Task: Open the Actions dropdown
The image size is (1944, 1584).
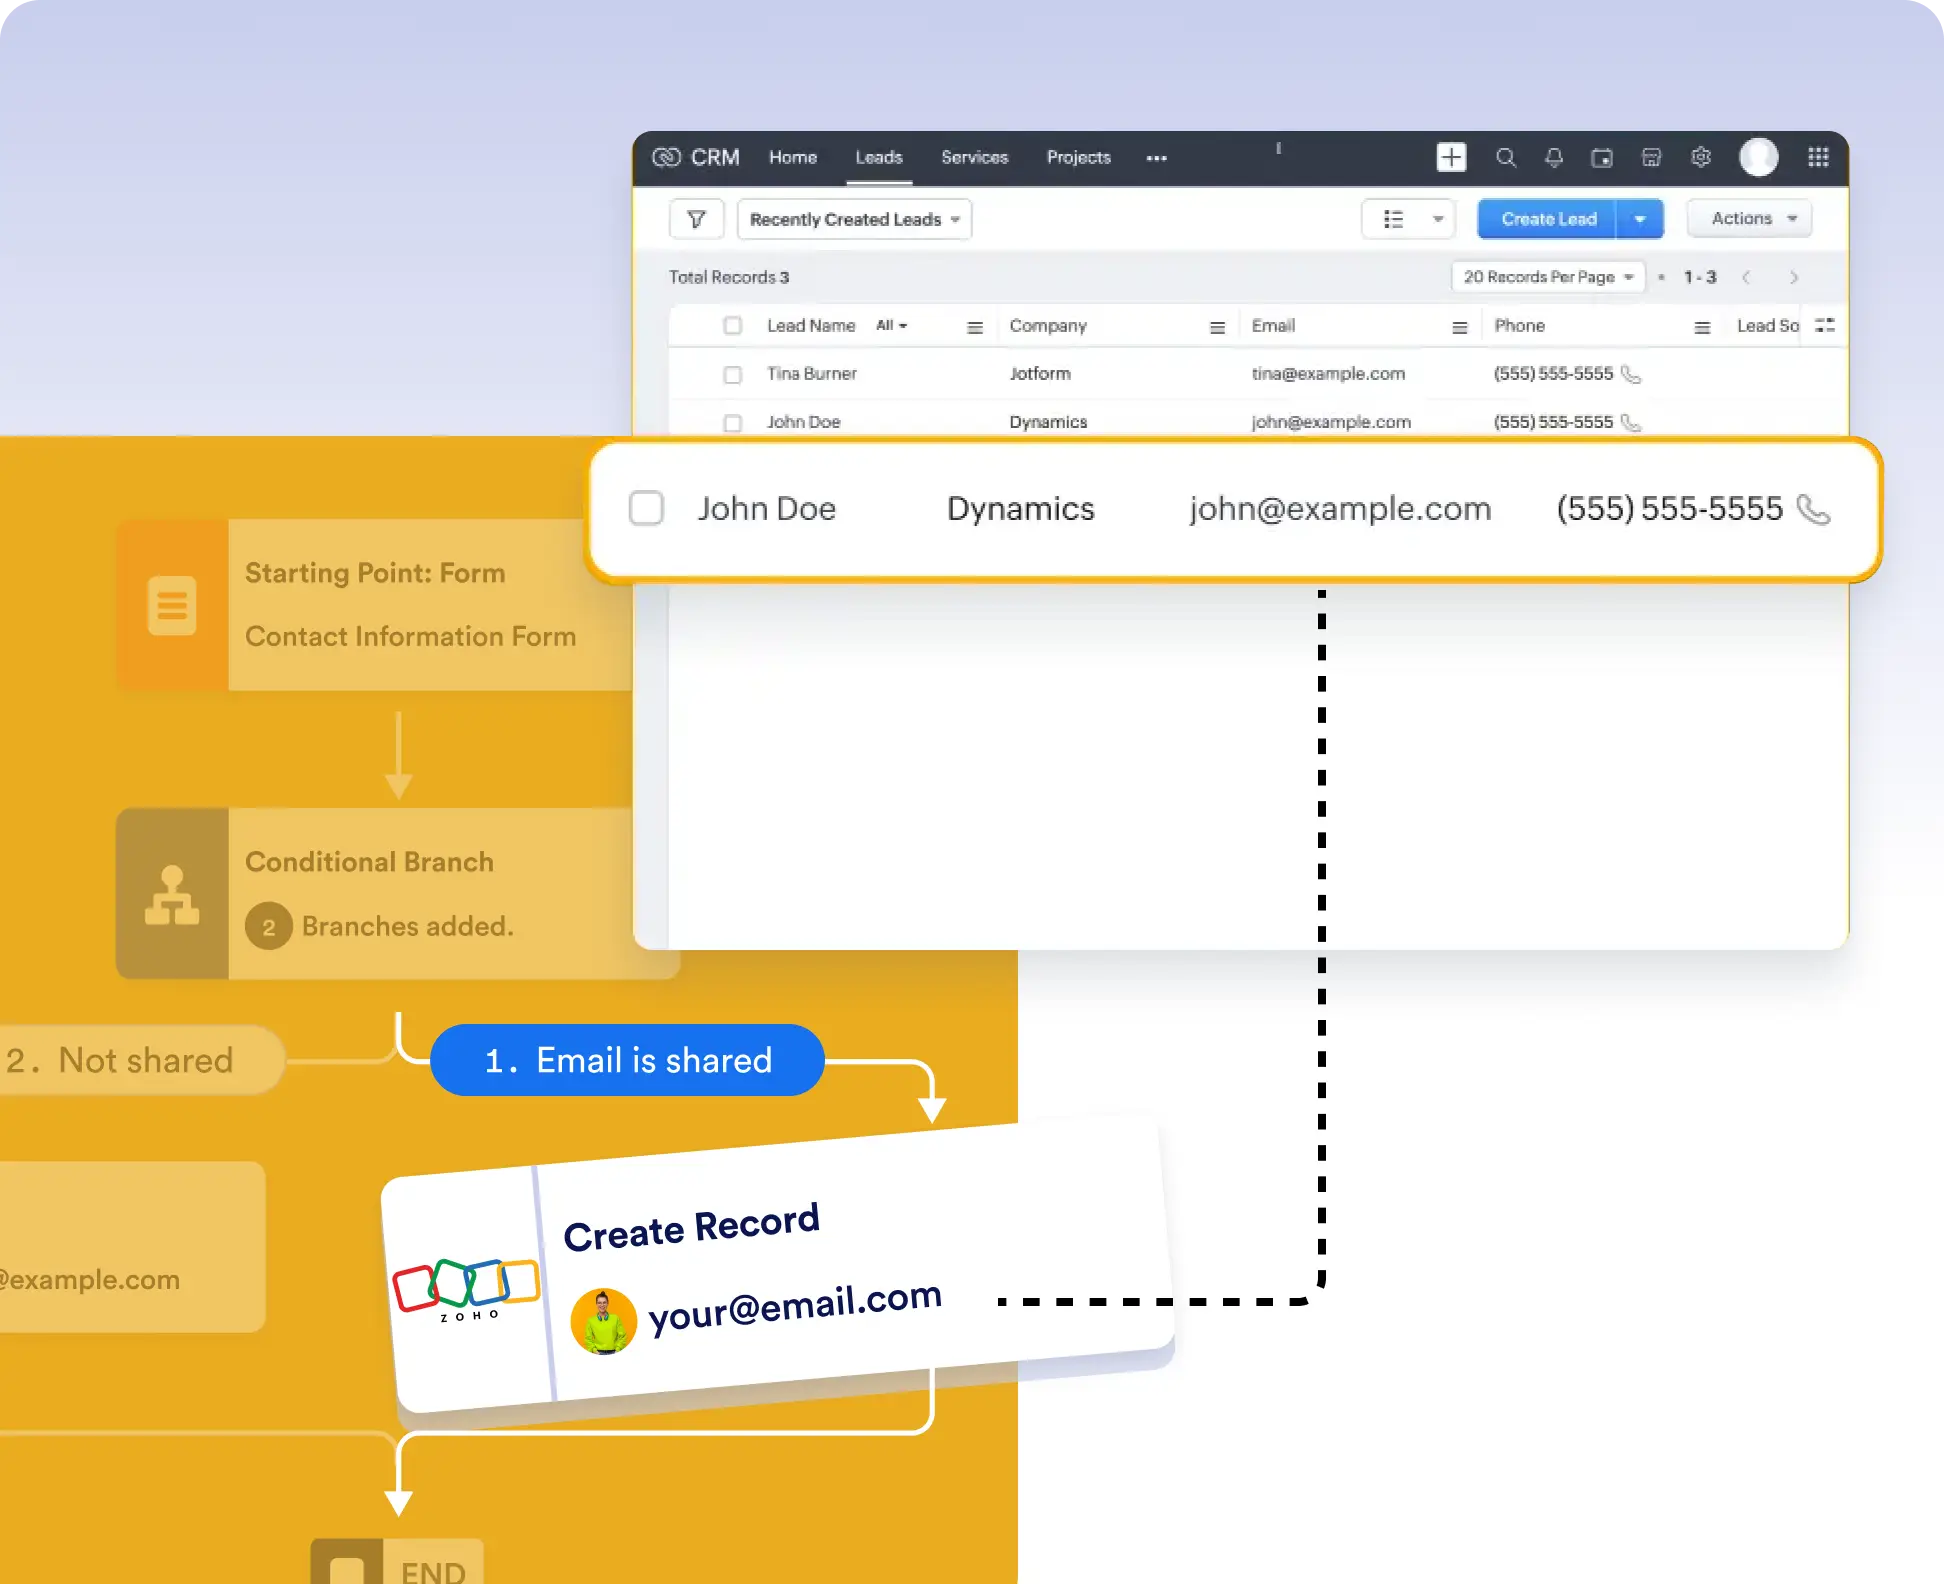Action: pyautogui.click(x=1750, y=218)
